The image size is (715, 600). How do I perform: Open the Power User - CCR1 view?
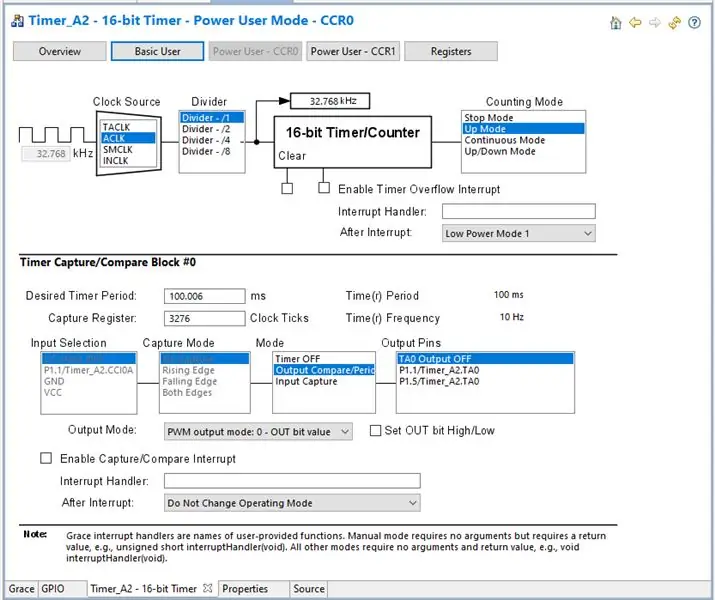pyautogui.click(x=353, y=51)
